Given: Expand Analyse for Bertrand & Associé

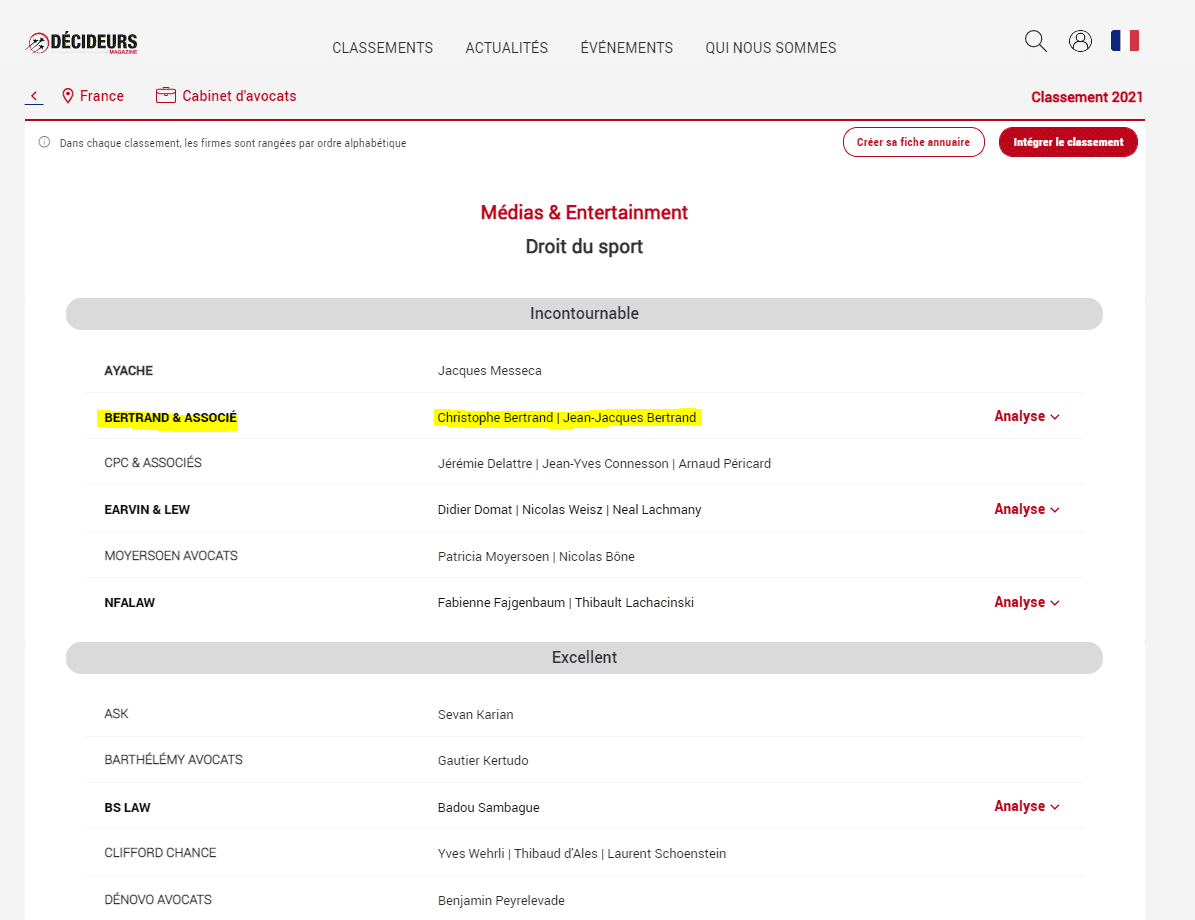Looking at the screenshot, I should click(1026, 416).
